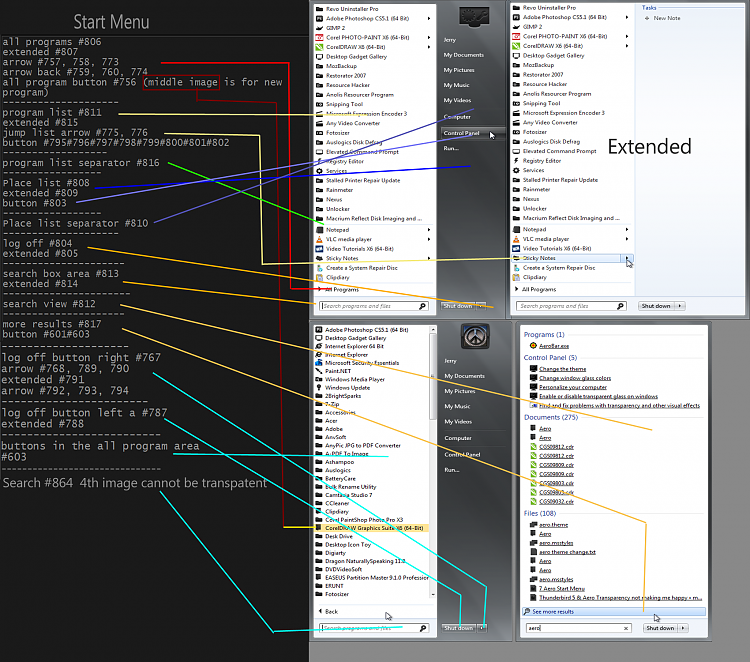Click Corel PHOTO-PAINT X6 icon in the Extended menu
750x662 pixels.
(x=516, y=36)
